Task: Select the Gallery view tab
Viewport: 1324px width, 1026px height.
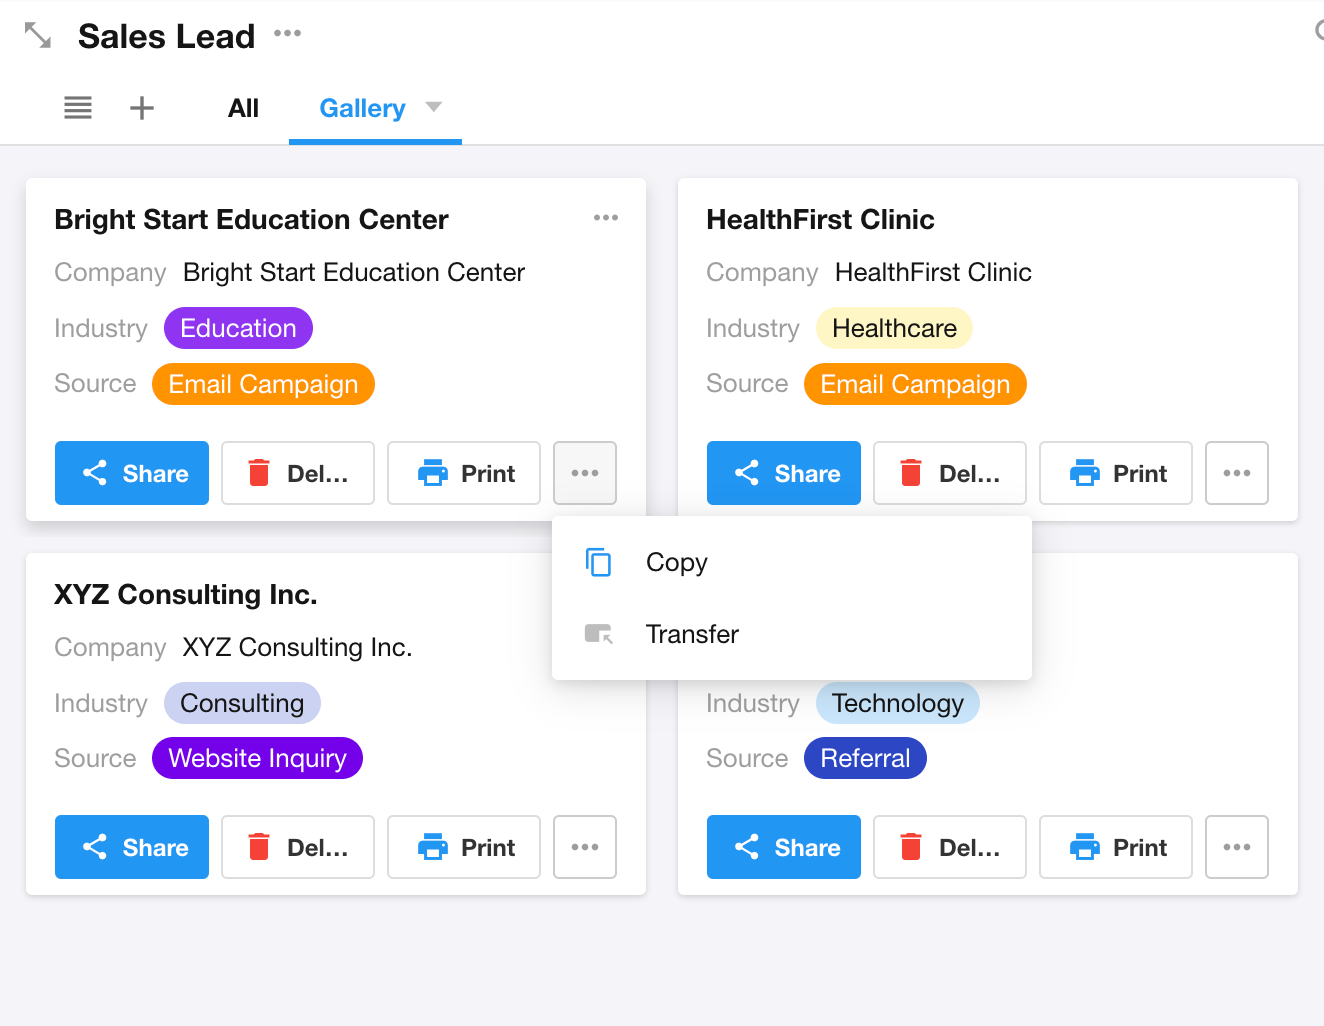Action: (x=362, y=108)
